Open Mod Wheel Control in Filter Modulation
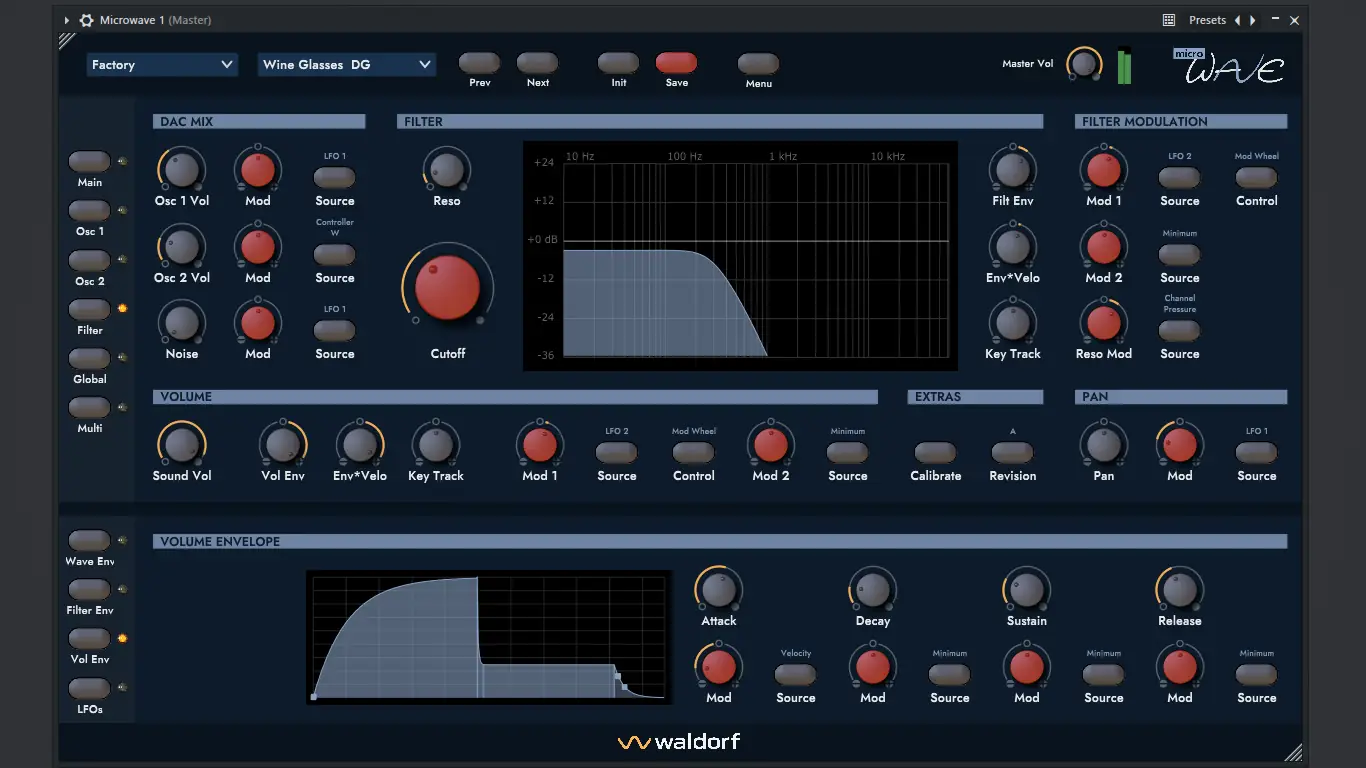 (x=1257, y=178)
